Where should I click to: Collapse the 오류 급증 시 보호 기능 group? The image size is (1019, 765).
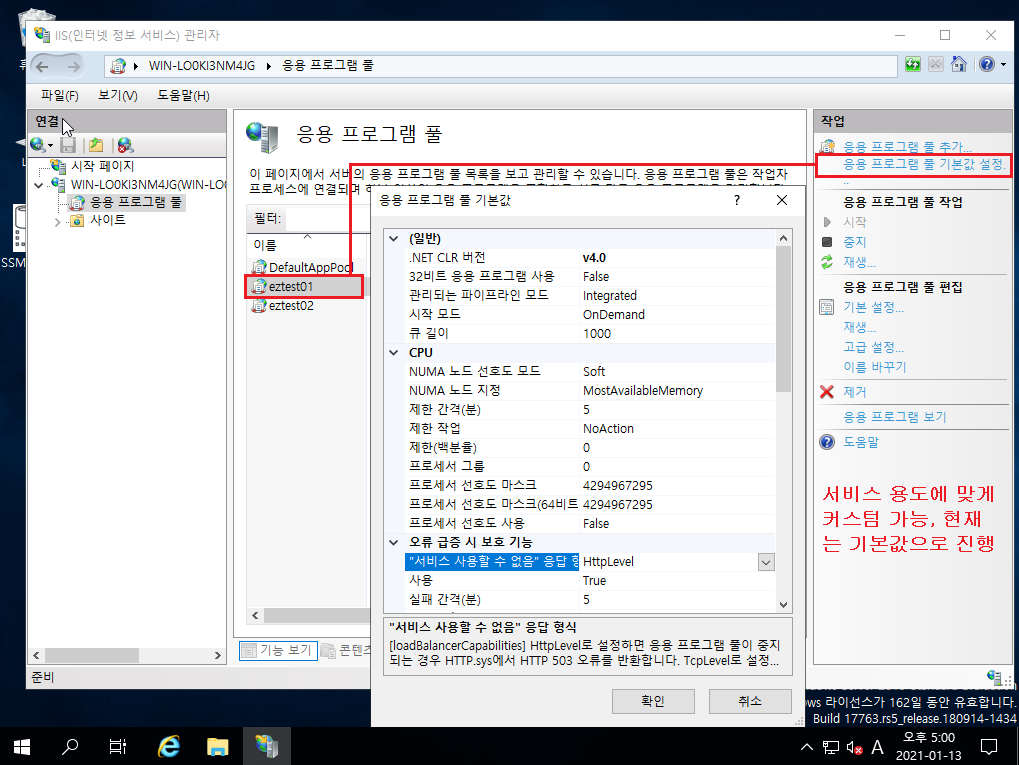pos(394,542)
